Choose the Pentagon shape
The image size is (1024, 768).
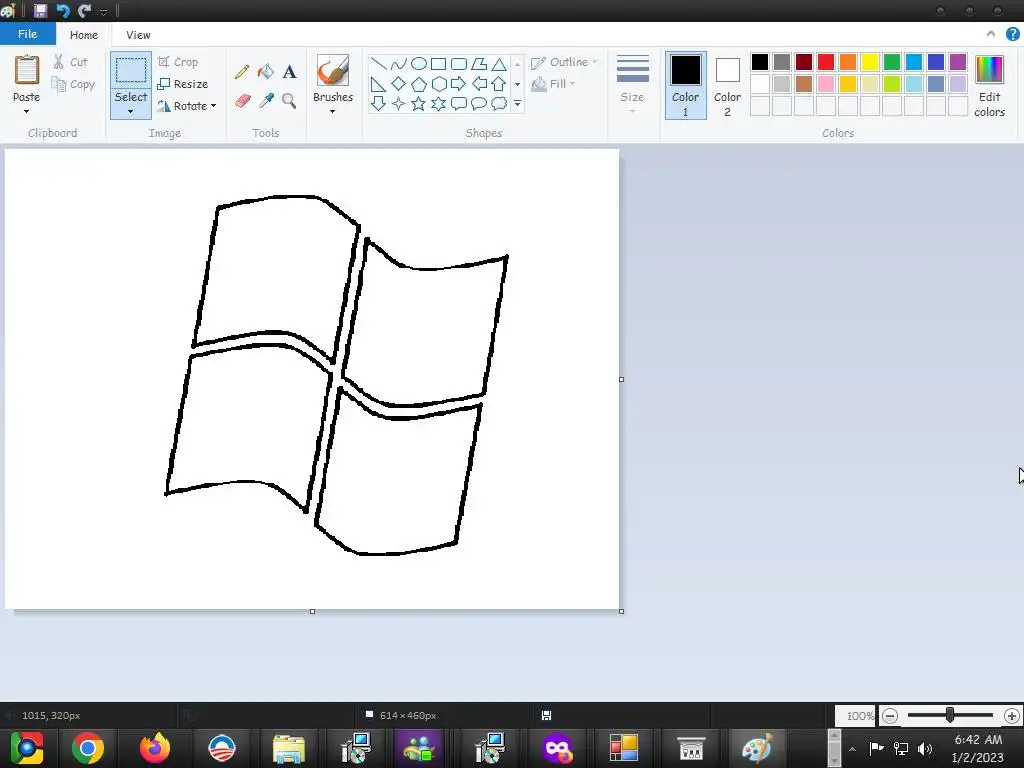pos(419,84)
